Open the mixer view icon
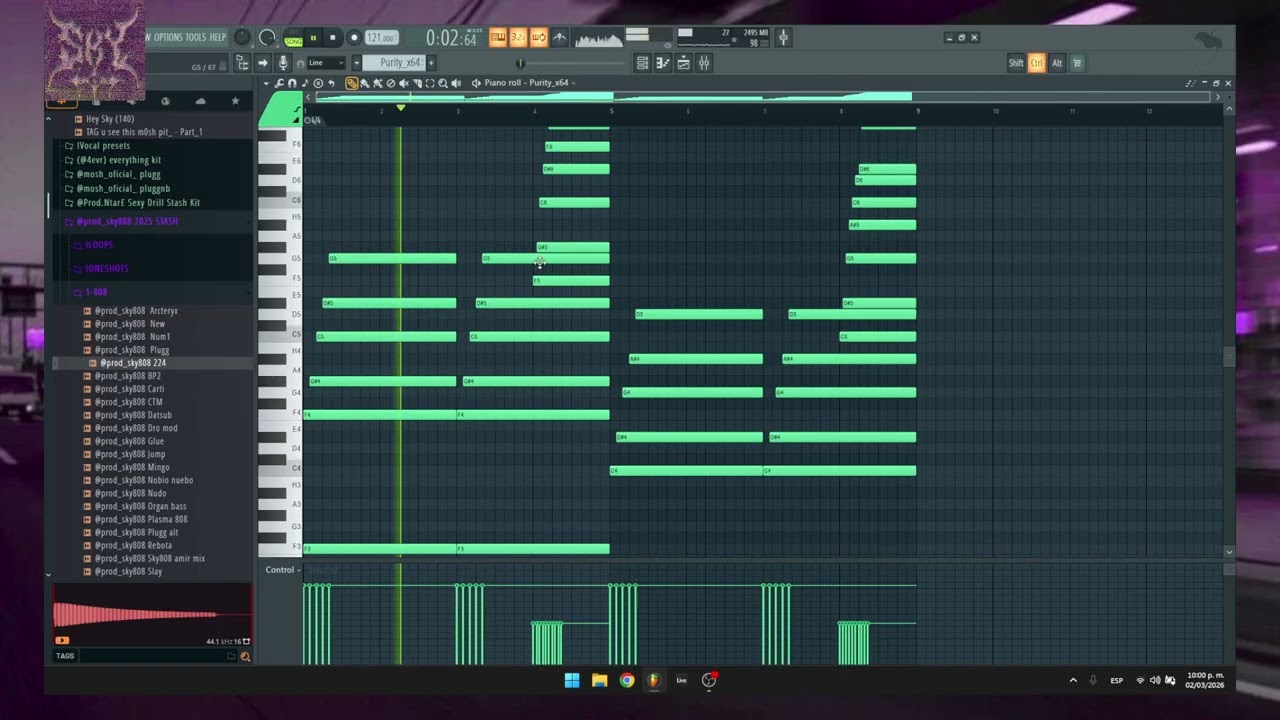Viewport: 1280px width, 720px height. [704, 63]
